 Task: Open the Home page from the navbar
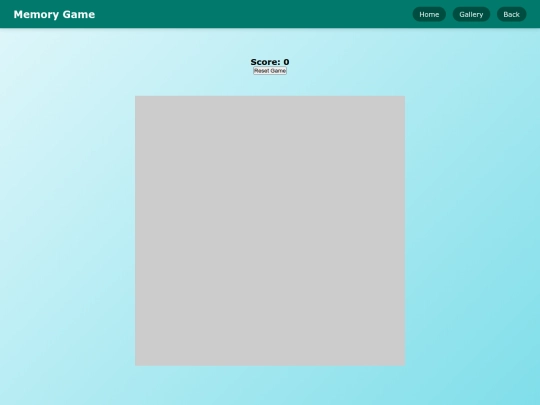(429, 14)
